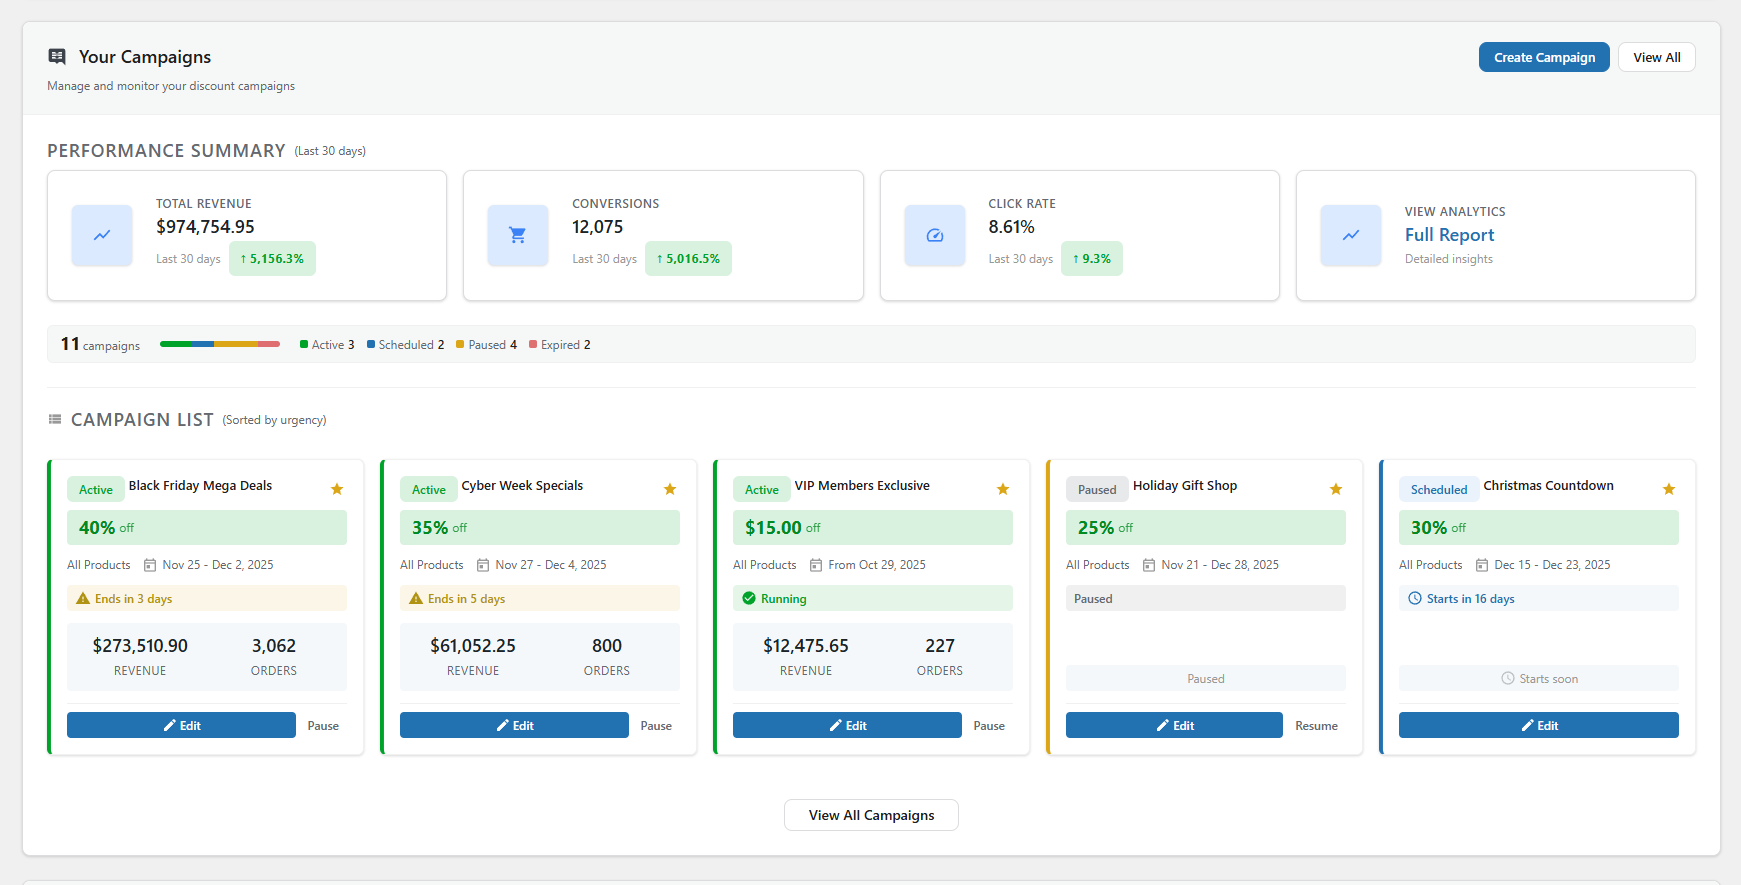Open View All in header

pos(1657,57)
